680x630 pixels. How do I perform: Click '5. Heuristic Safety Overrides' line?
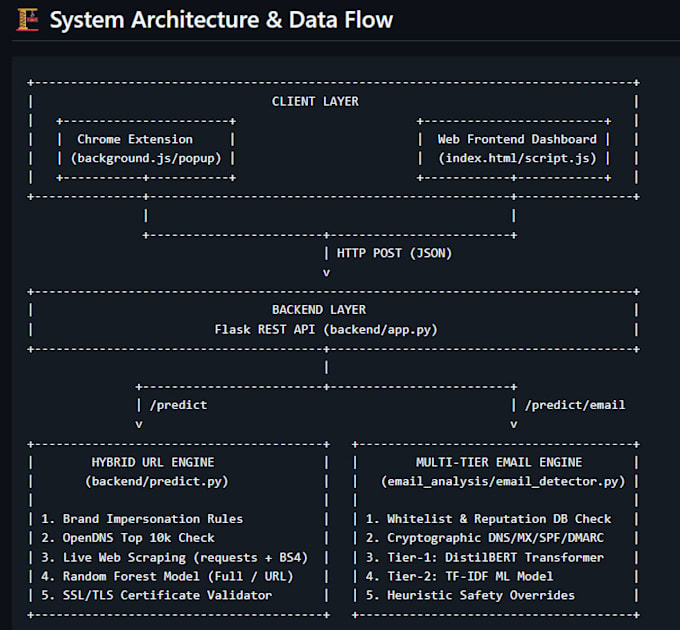click(x=471, y=595)
